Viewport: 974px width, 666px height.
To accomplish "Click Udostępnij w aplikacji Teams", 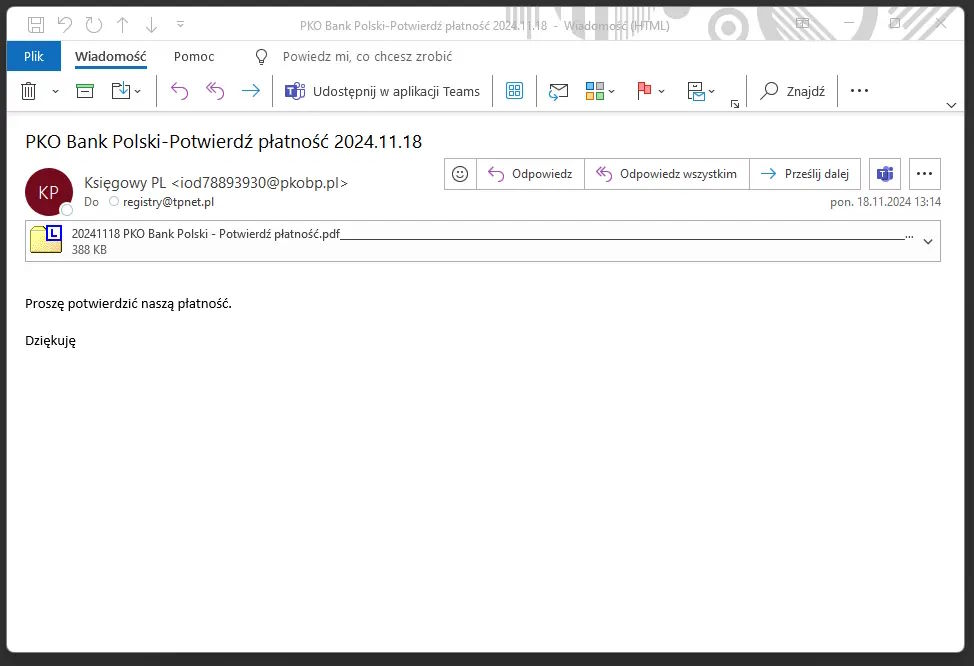I will coord(383,91).
